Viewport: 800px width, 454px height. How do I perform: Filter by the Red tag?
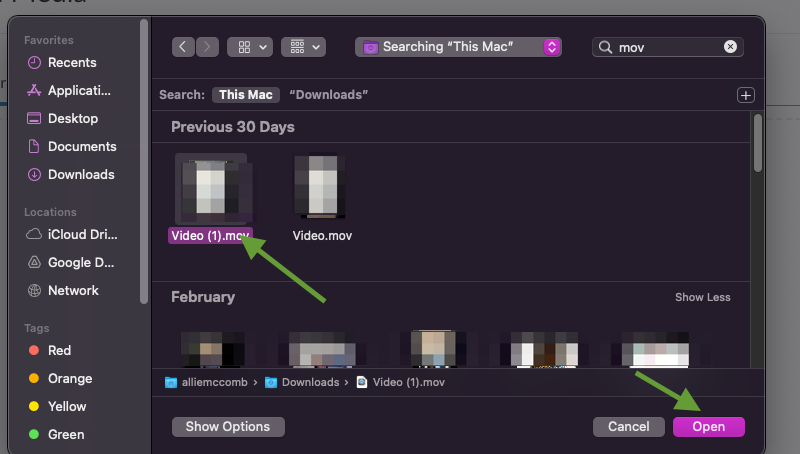[x=59, y=350]
